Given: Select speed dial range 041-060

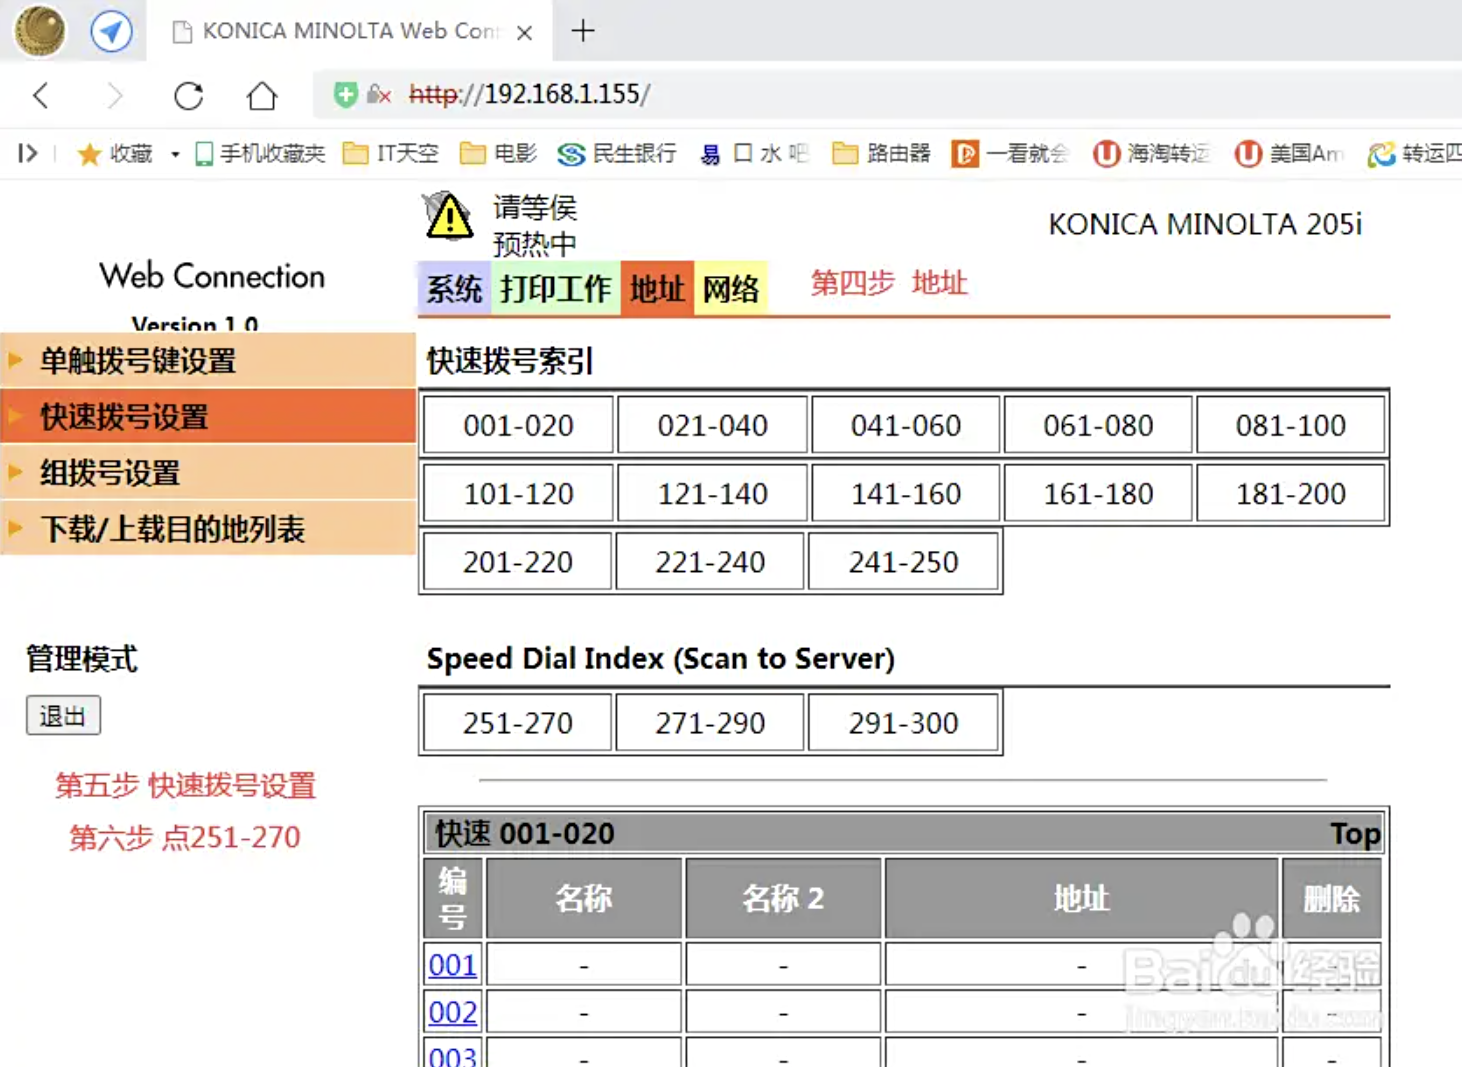Looking at the screenshot, I should pyautogui.click(x=905, y=425).
